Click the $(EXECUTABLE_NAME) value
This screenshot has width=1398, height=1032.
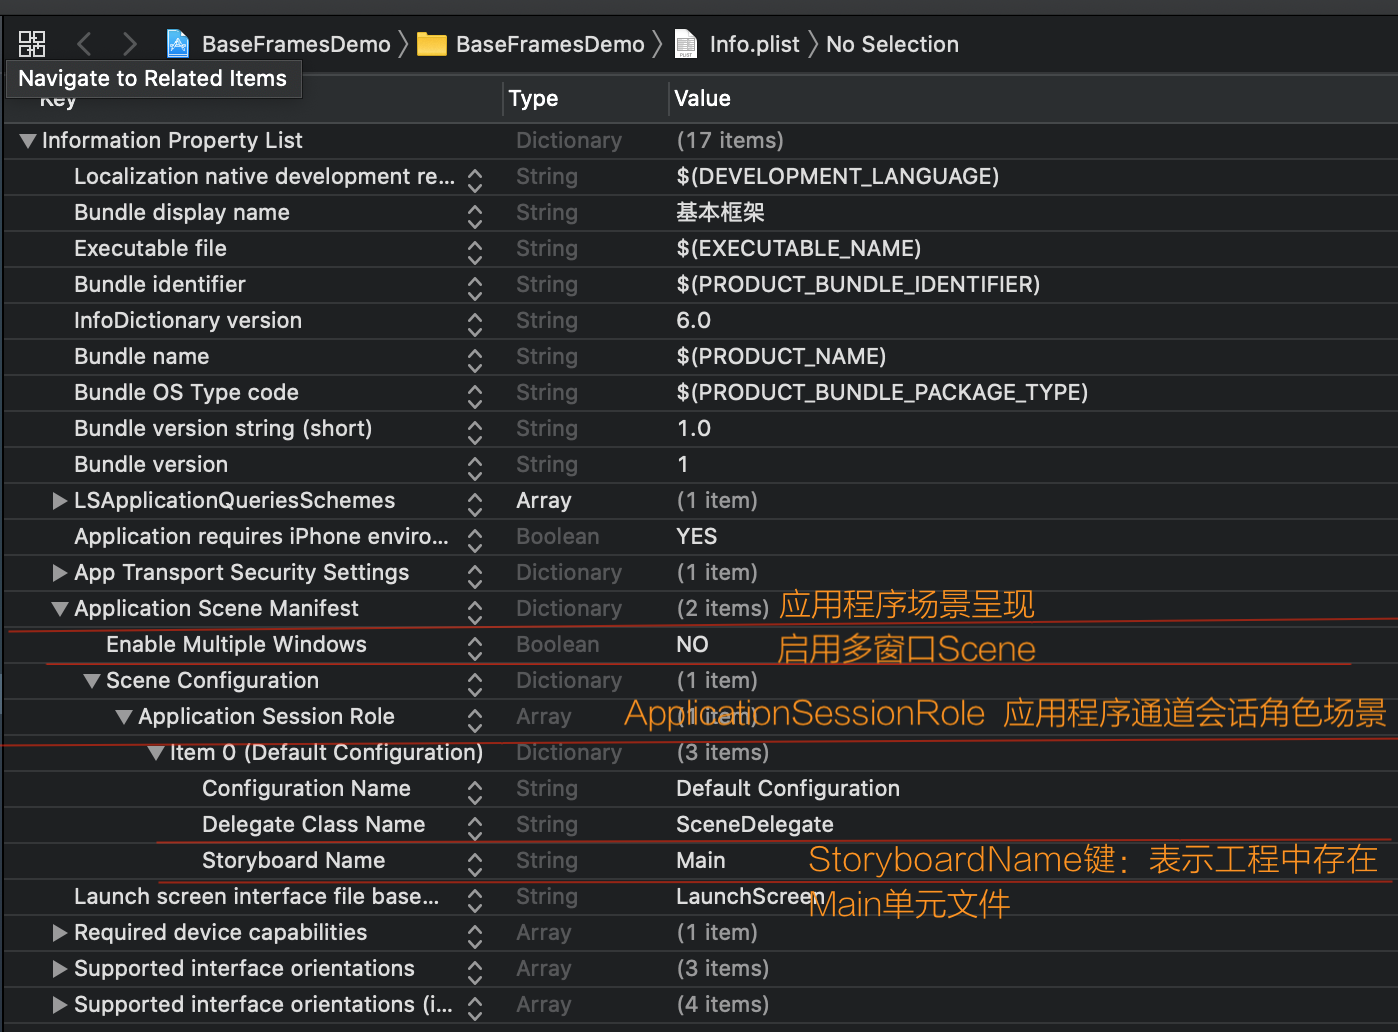pyautogui.click(x=799, y=249)
